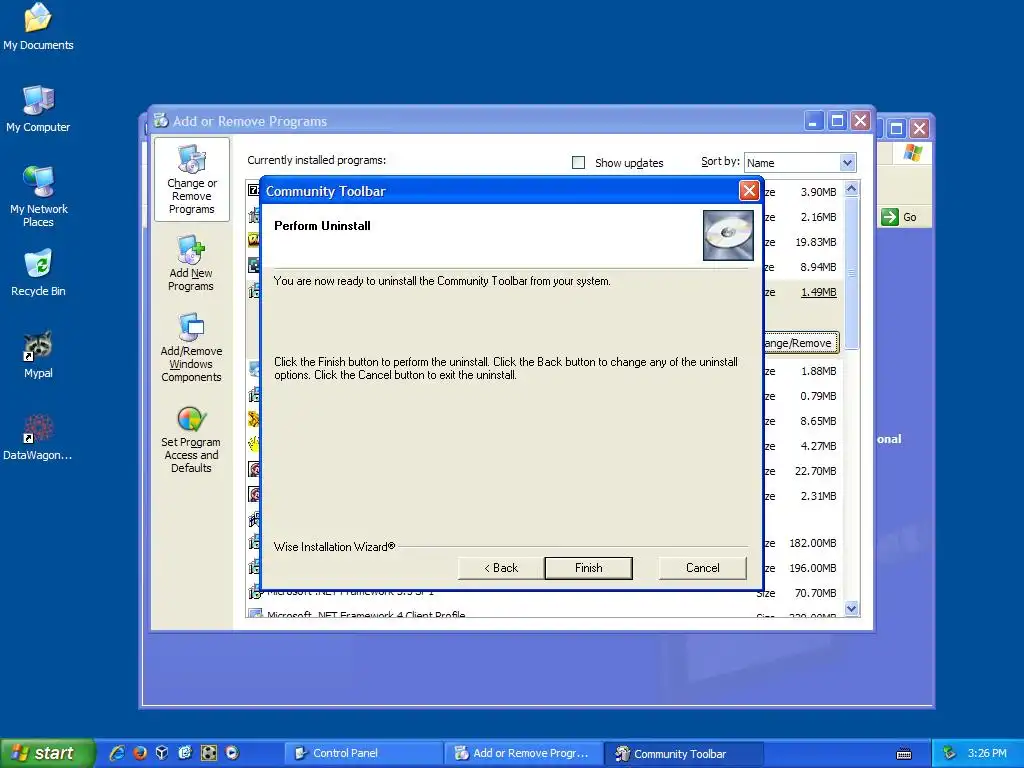The width and height of the screenshot is (1024, 768).
Task: Launch Mypal browser shortcut
Action: pos(38,355)
